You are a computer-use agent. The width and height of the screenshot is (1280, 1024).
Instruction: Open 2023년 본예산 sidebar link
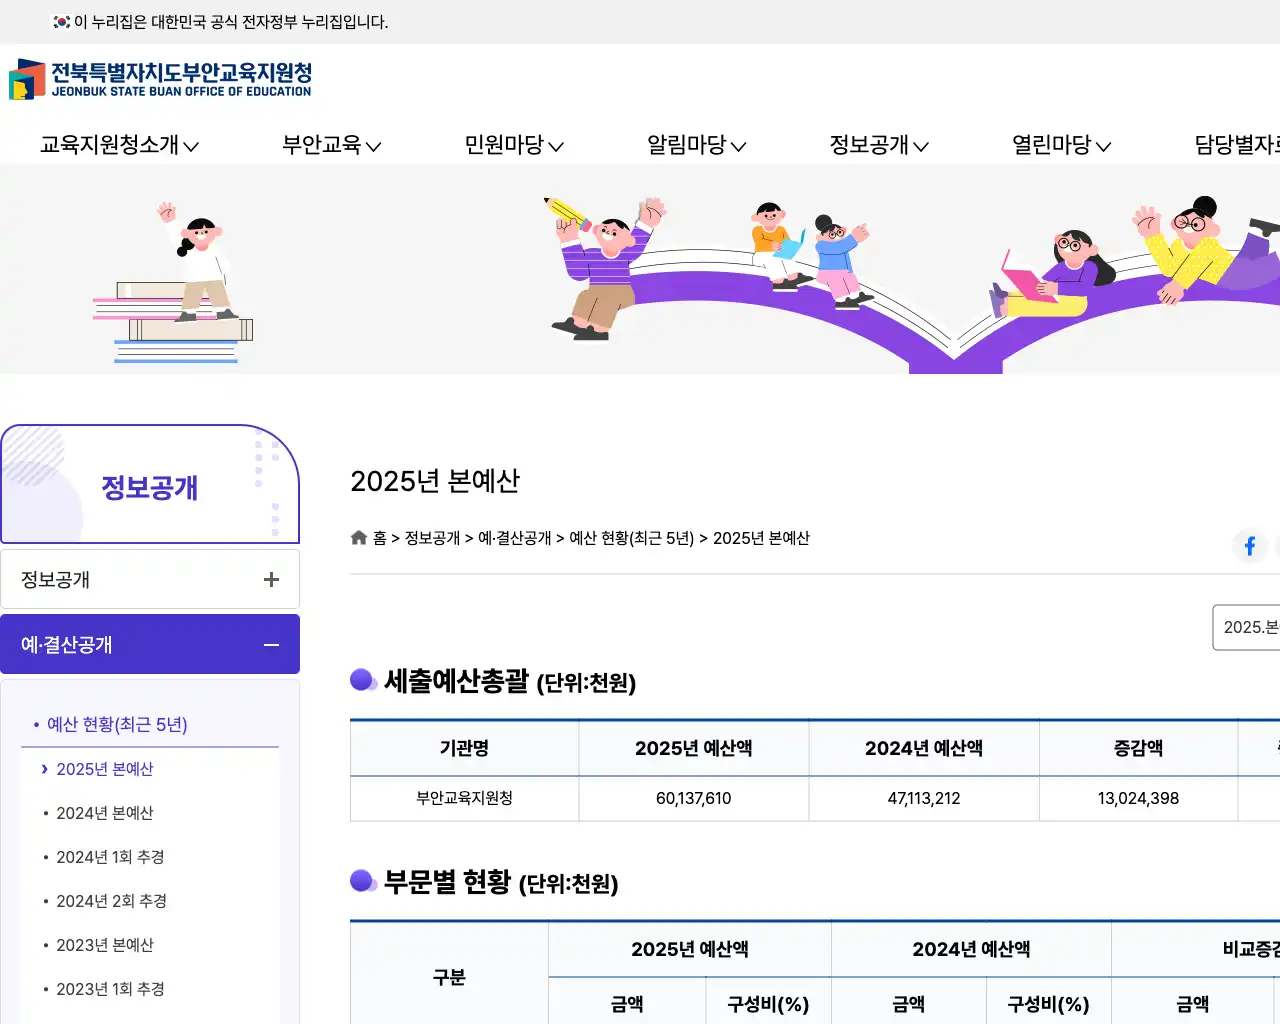click(105, 945)
